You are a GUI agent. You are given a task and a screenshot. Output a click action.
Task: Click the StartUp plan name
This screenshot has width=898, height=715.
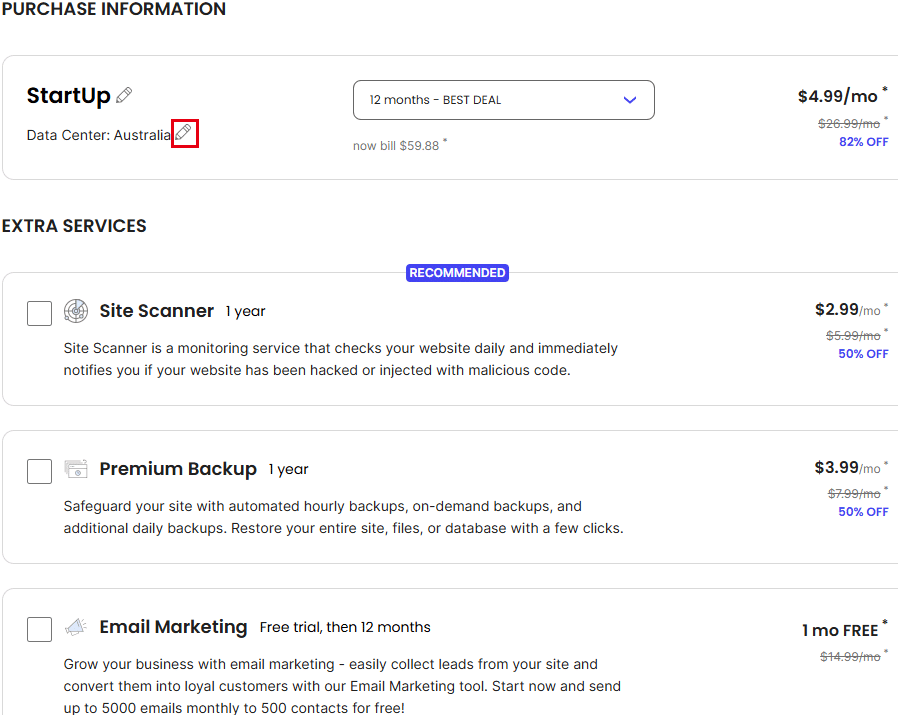point(68,96)
